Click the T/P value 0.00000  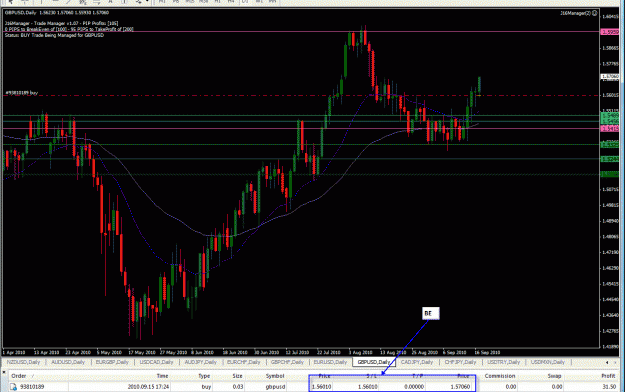[414, 387]
